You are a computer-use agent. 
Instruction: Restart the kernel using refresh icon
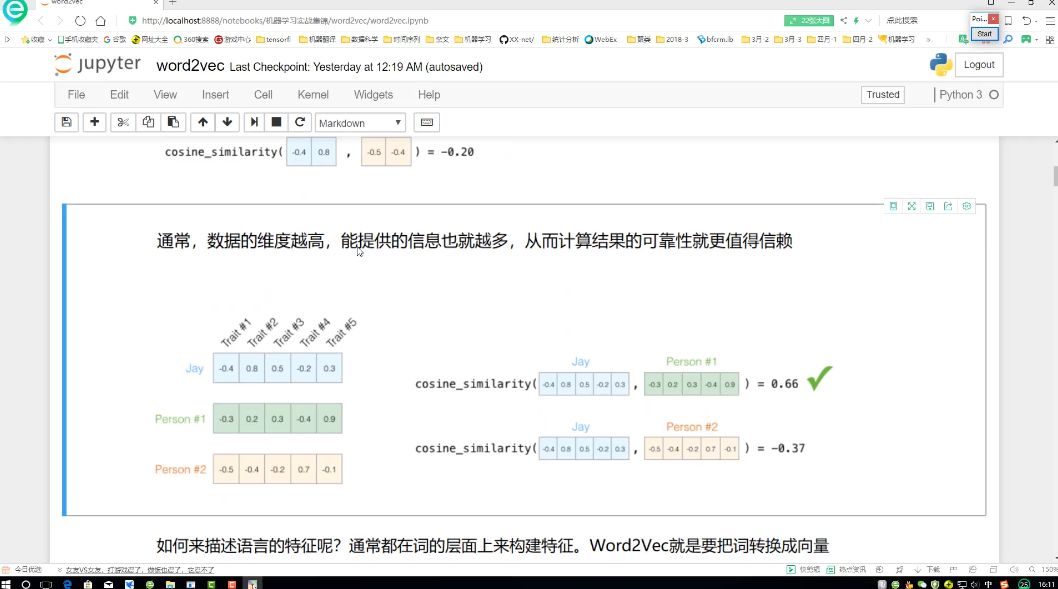(298, 121)
